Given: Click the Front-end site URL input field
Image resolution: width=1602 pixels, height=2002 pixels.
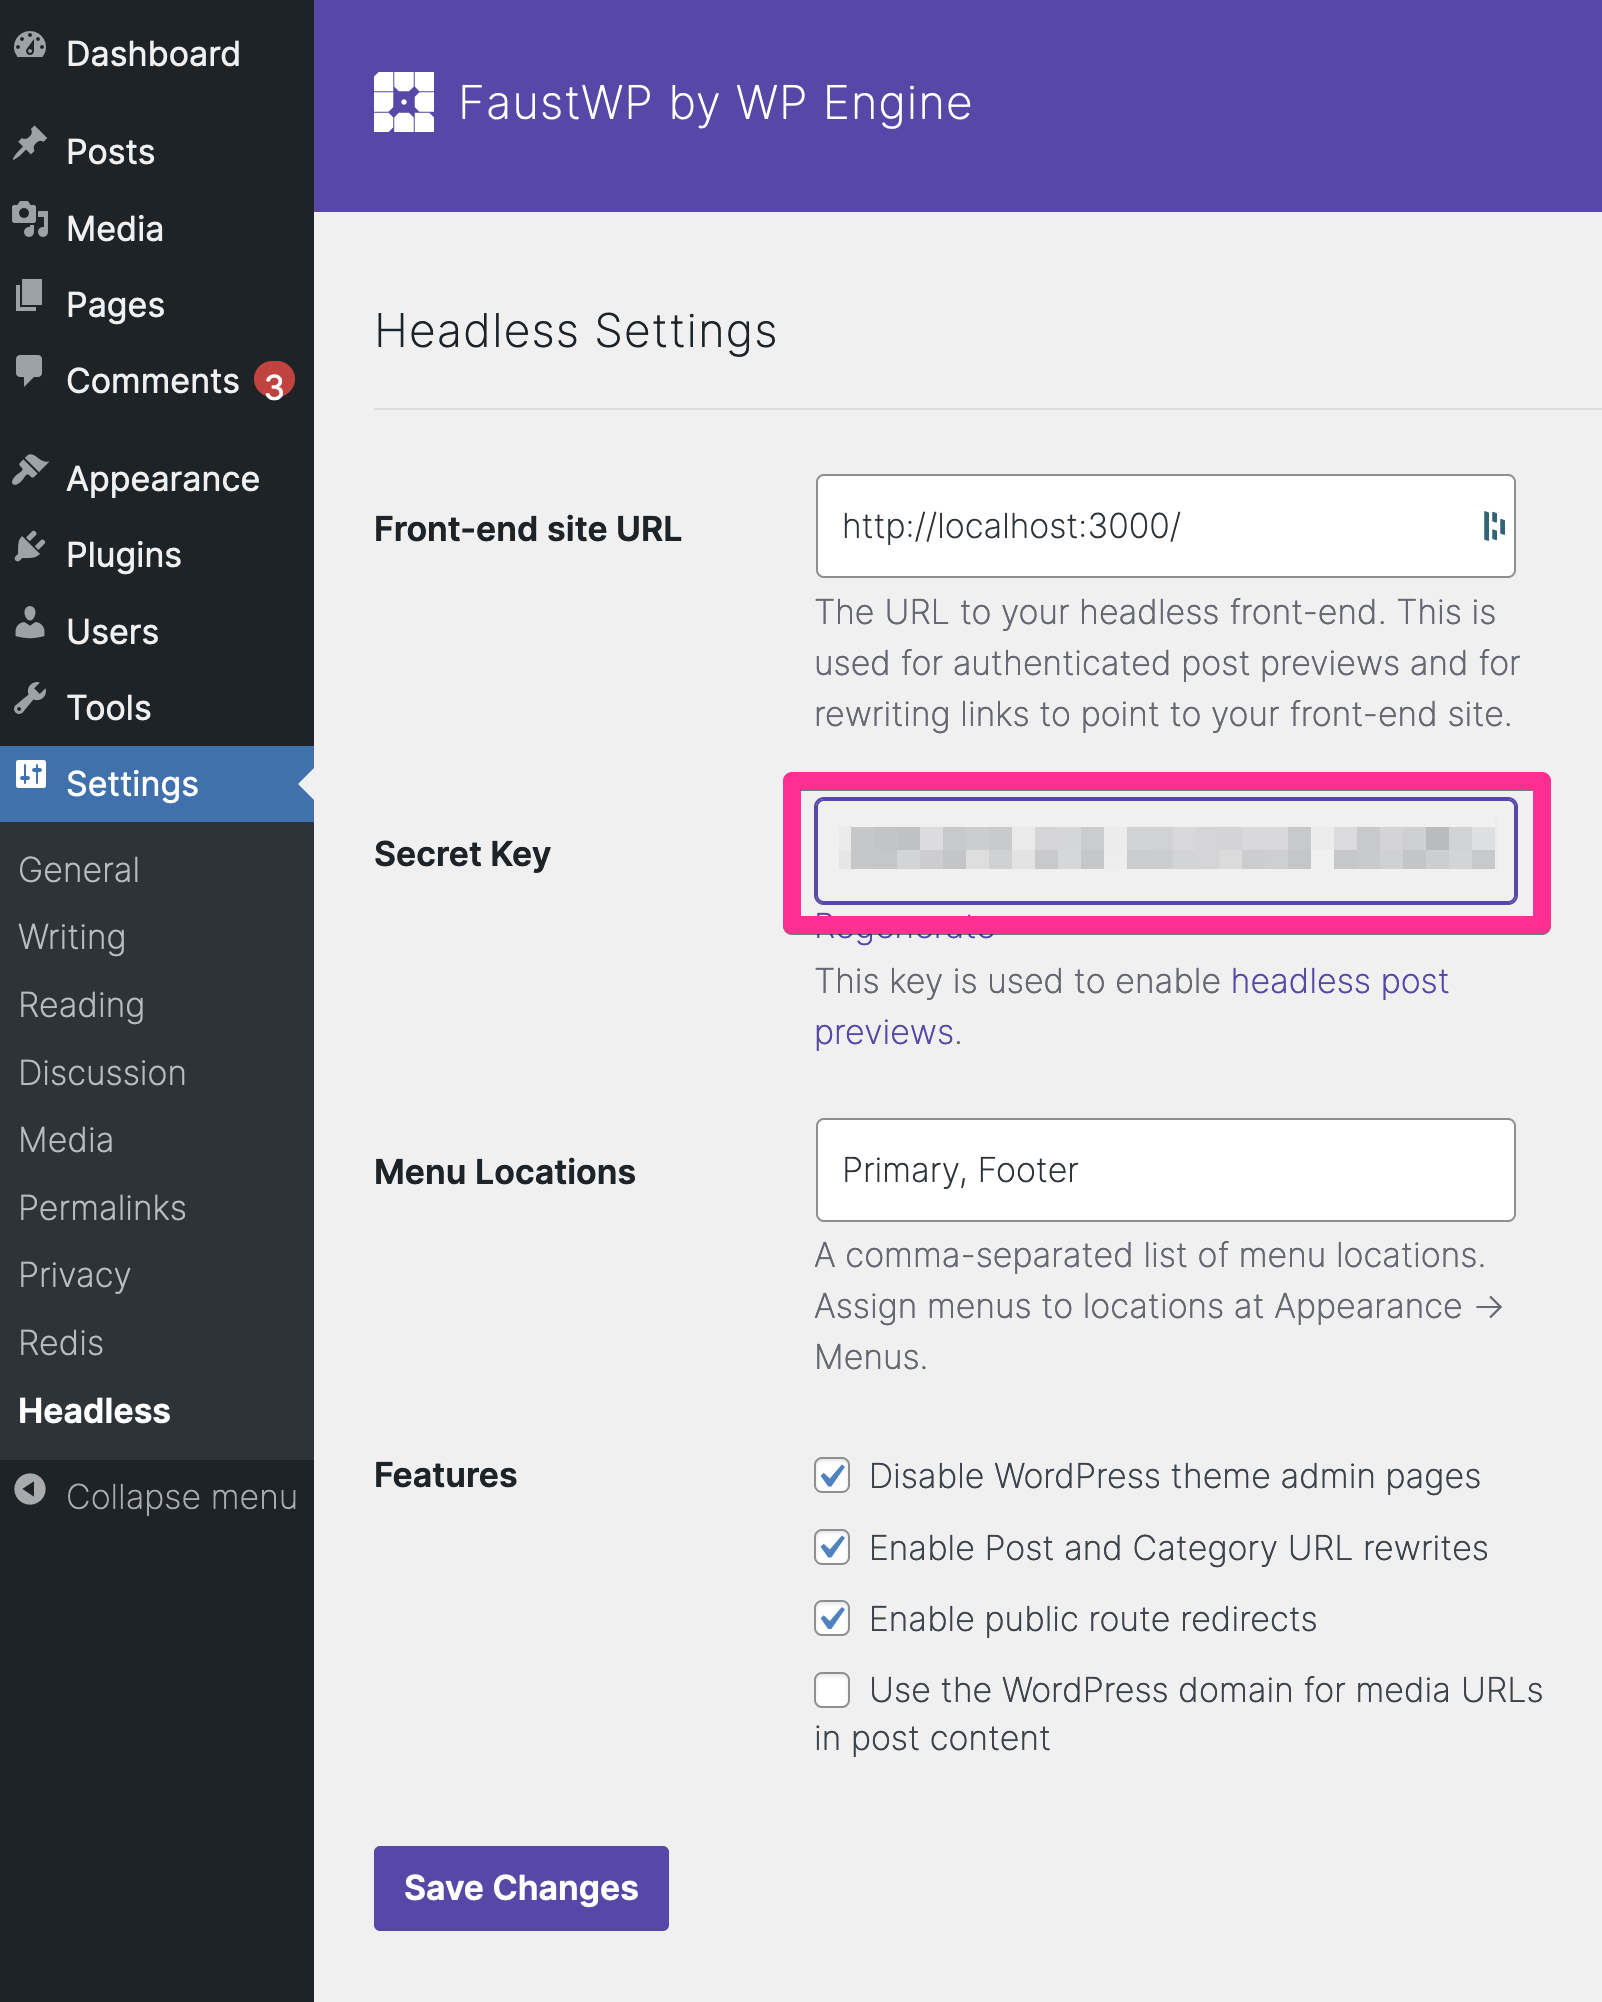Looking at the screenshot, I should tap(1165, 526).
